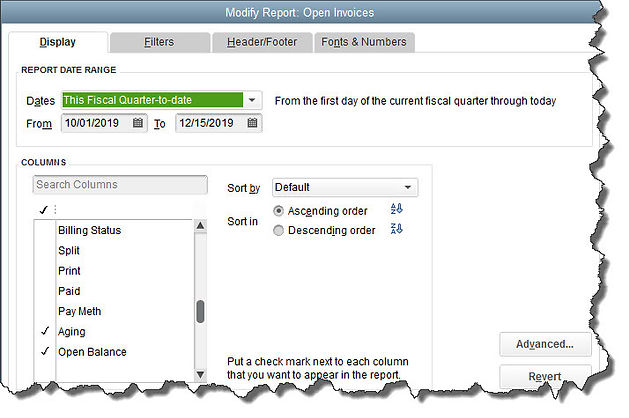Image resolution: width=629 pixels, height=418 pixels.
Task: Select Ascending order radio button
Action: (278, 211)
